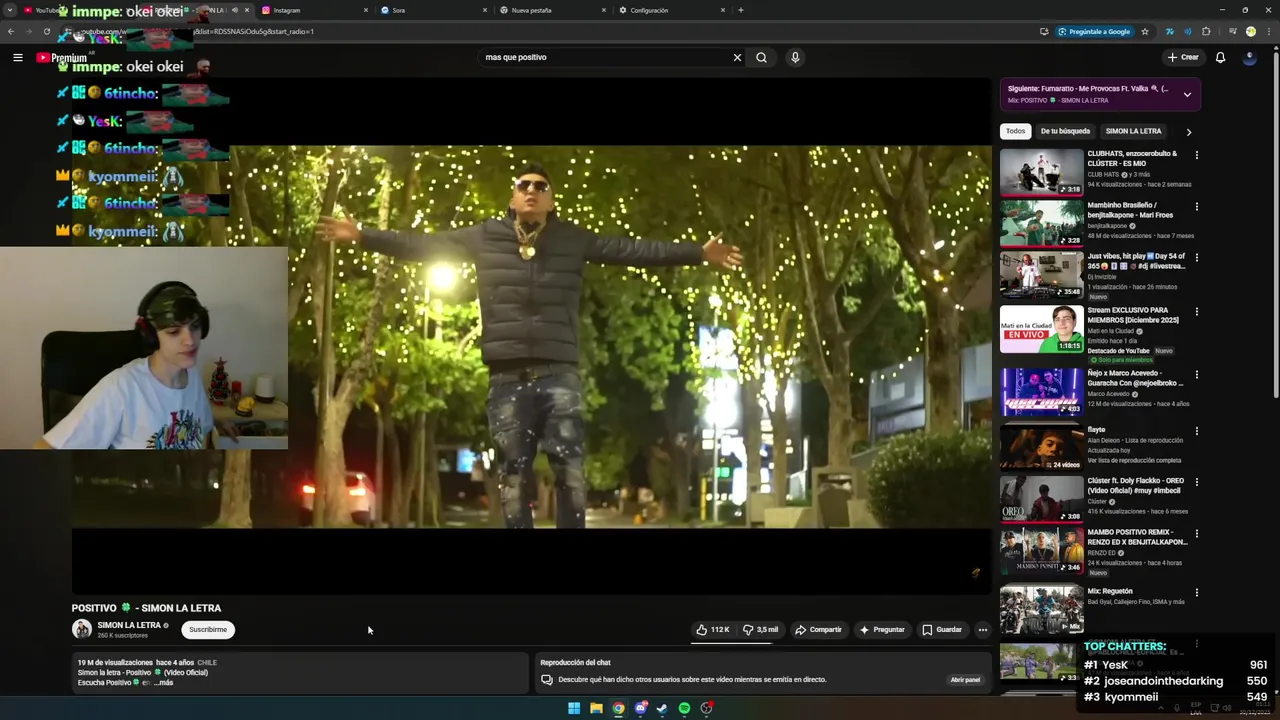This screenshot has height=720, width=1280.
Task: Like the video with 112 K likes
Action: (713, 630)
